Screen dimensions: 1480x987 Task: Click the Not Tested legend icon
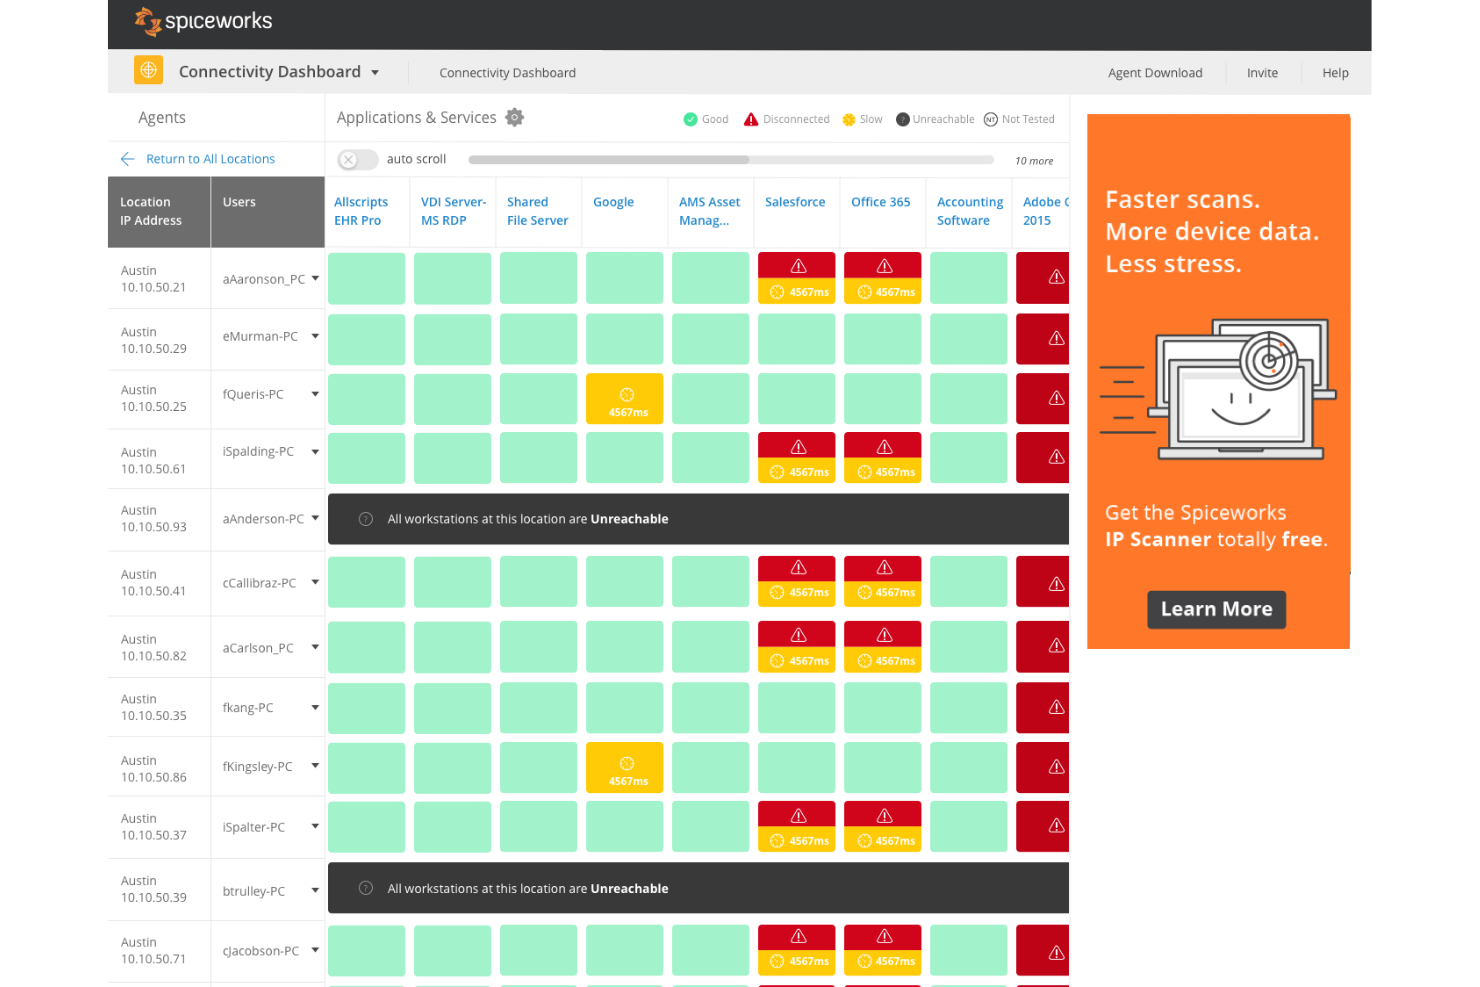tap(989, 119)
